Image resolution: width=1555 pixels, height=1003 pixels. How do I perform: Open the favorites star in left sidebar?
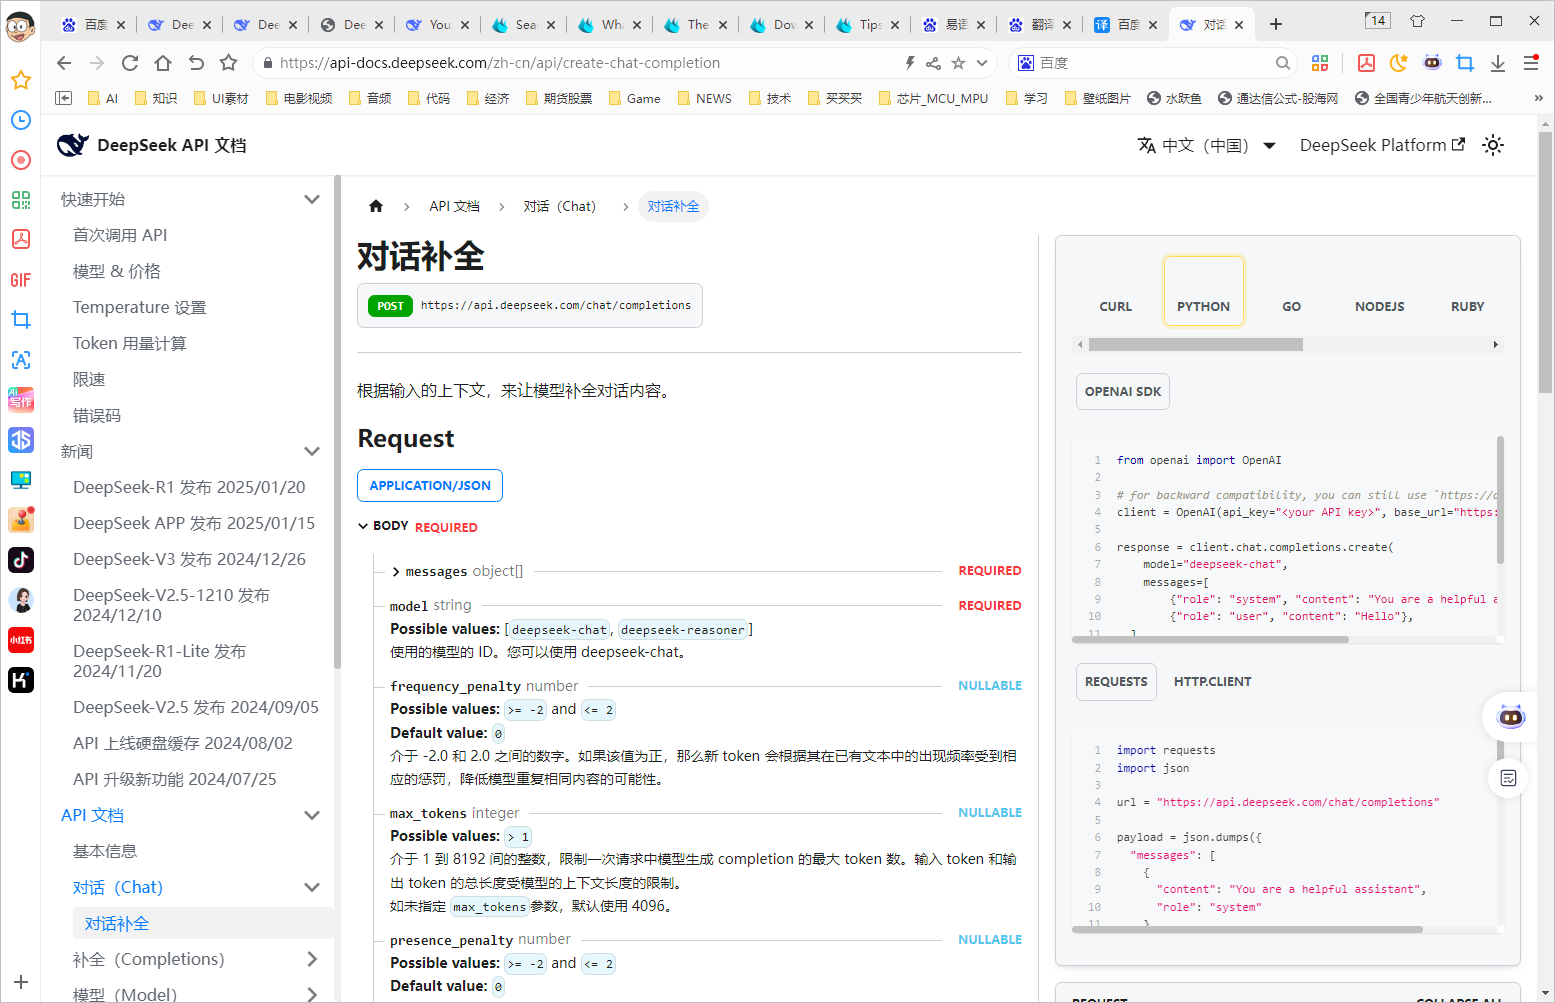click(21, 80)
